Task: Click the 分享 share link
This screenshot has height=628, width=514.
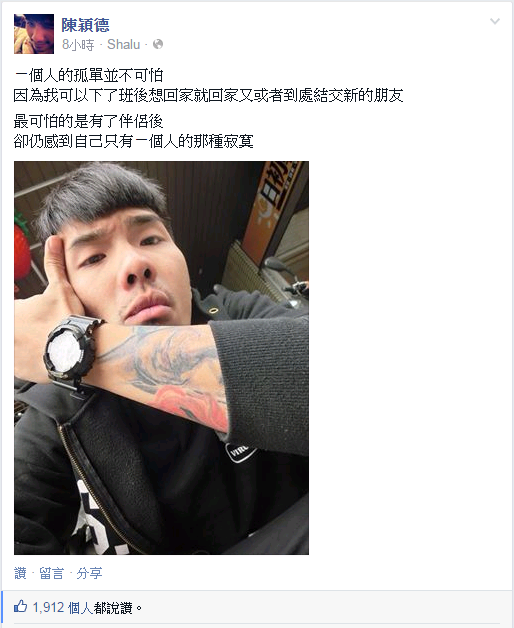Action: point(89,573)
